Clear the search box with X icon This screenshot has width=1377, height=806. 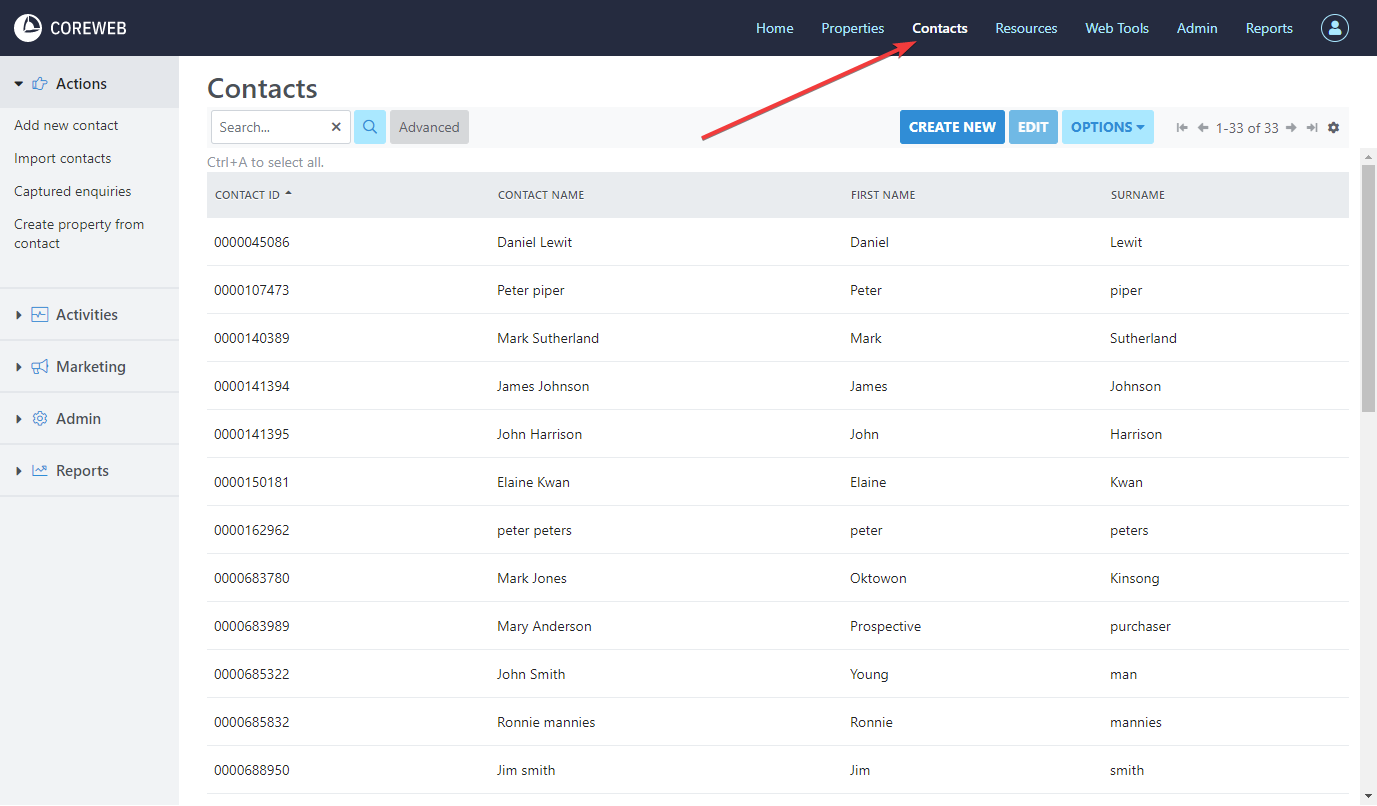click(336, 127)
